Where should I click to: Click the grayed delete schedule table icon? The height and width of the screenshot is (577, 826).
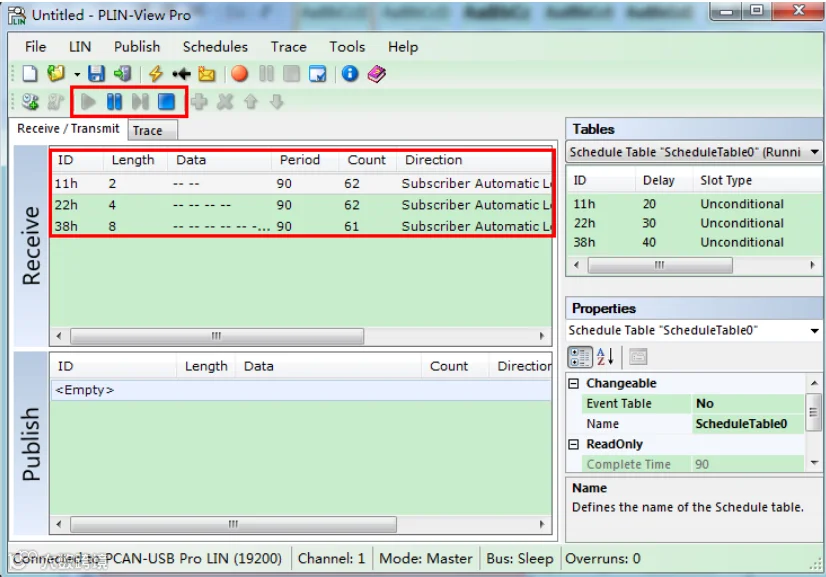(55, 101)
